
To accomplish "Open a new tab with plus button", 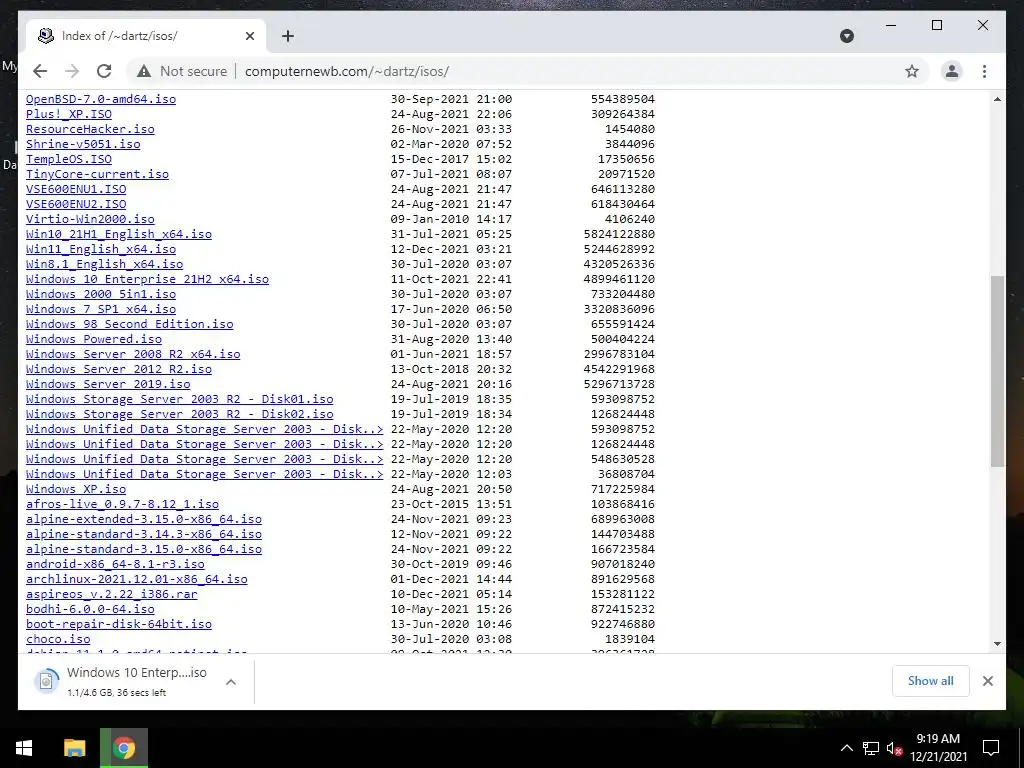I will (x=288, y=36).
